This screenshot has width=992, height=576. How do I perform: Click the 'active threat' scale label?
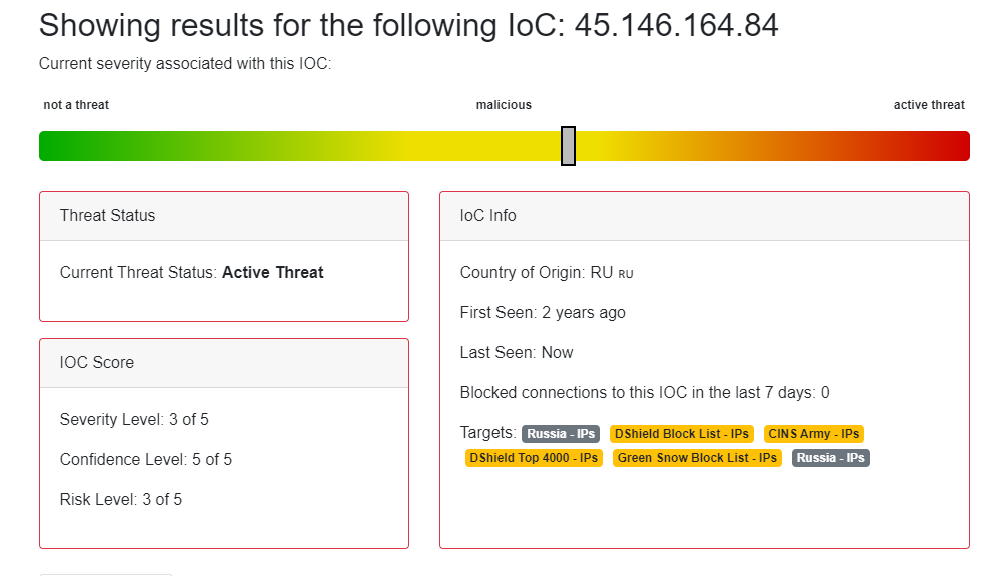tap(929, 105)
